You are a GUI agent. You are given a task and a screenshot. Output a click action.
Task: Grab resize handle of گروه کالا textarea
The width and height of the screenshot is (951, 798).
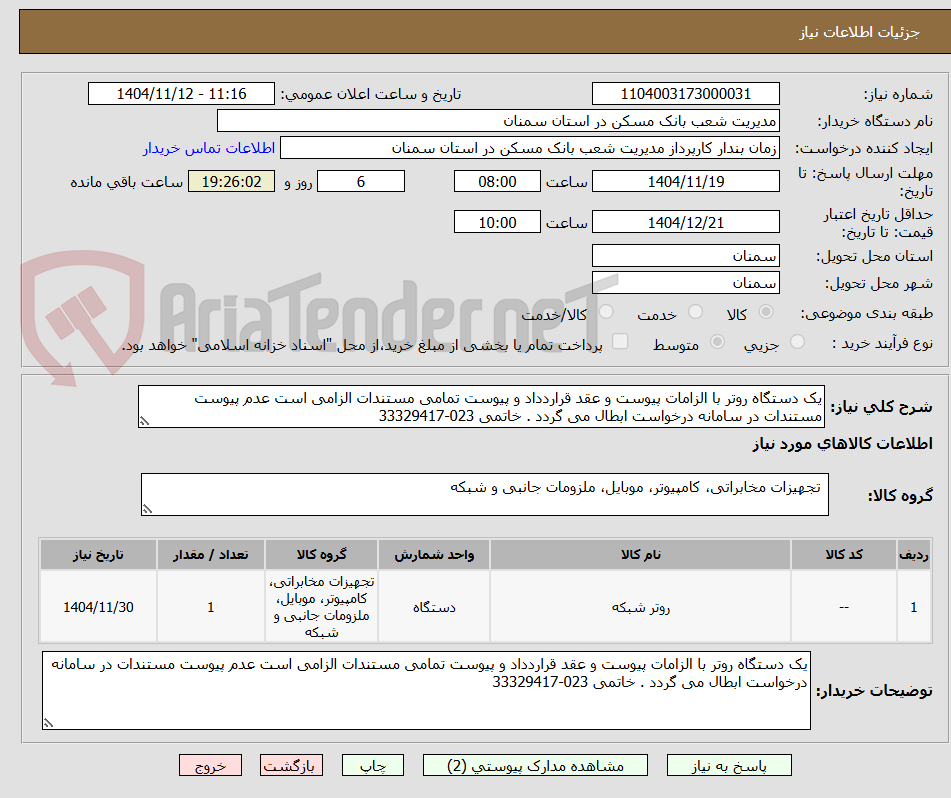(x=147, y=509)
